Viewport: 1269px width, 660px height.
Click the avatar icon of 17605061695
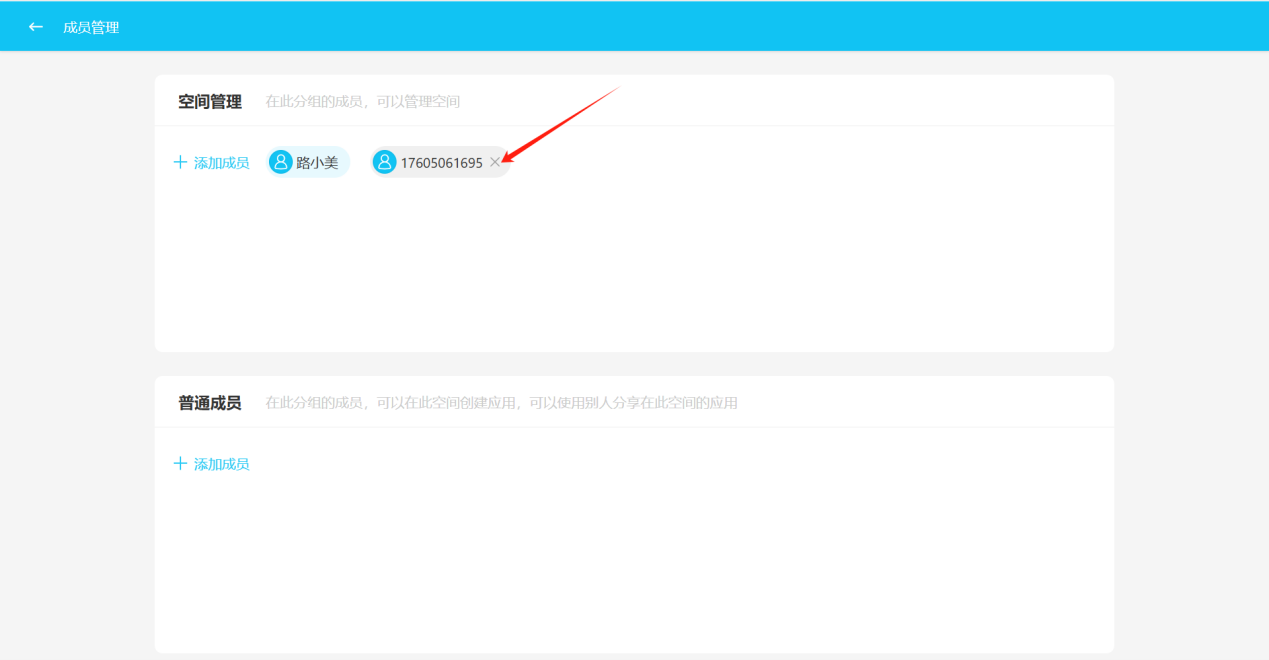[385, 162]
